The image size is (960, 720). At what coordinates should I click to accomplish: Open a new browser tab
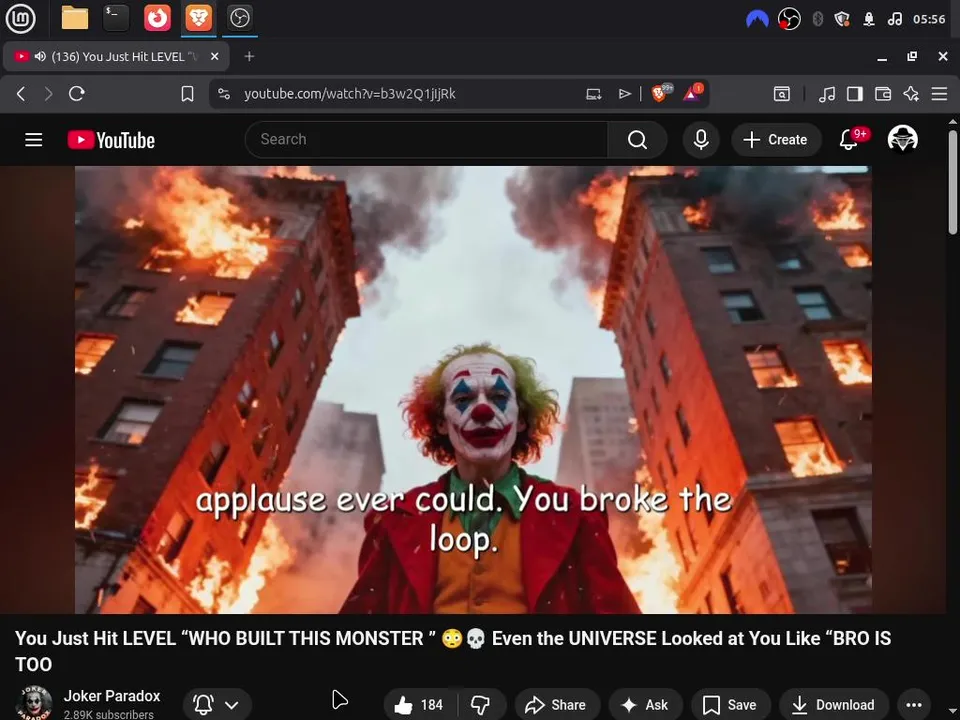(x=249, y=56)
